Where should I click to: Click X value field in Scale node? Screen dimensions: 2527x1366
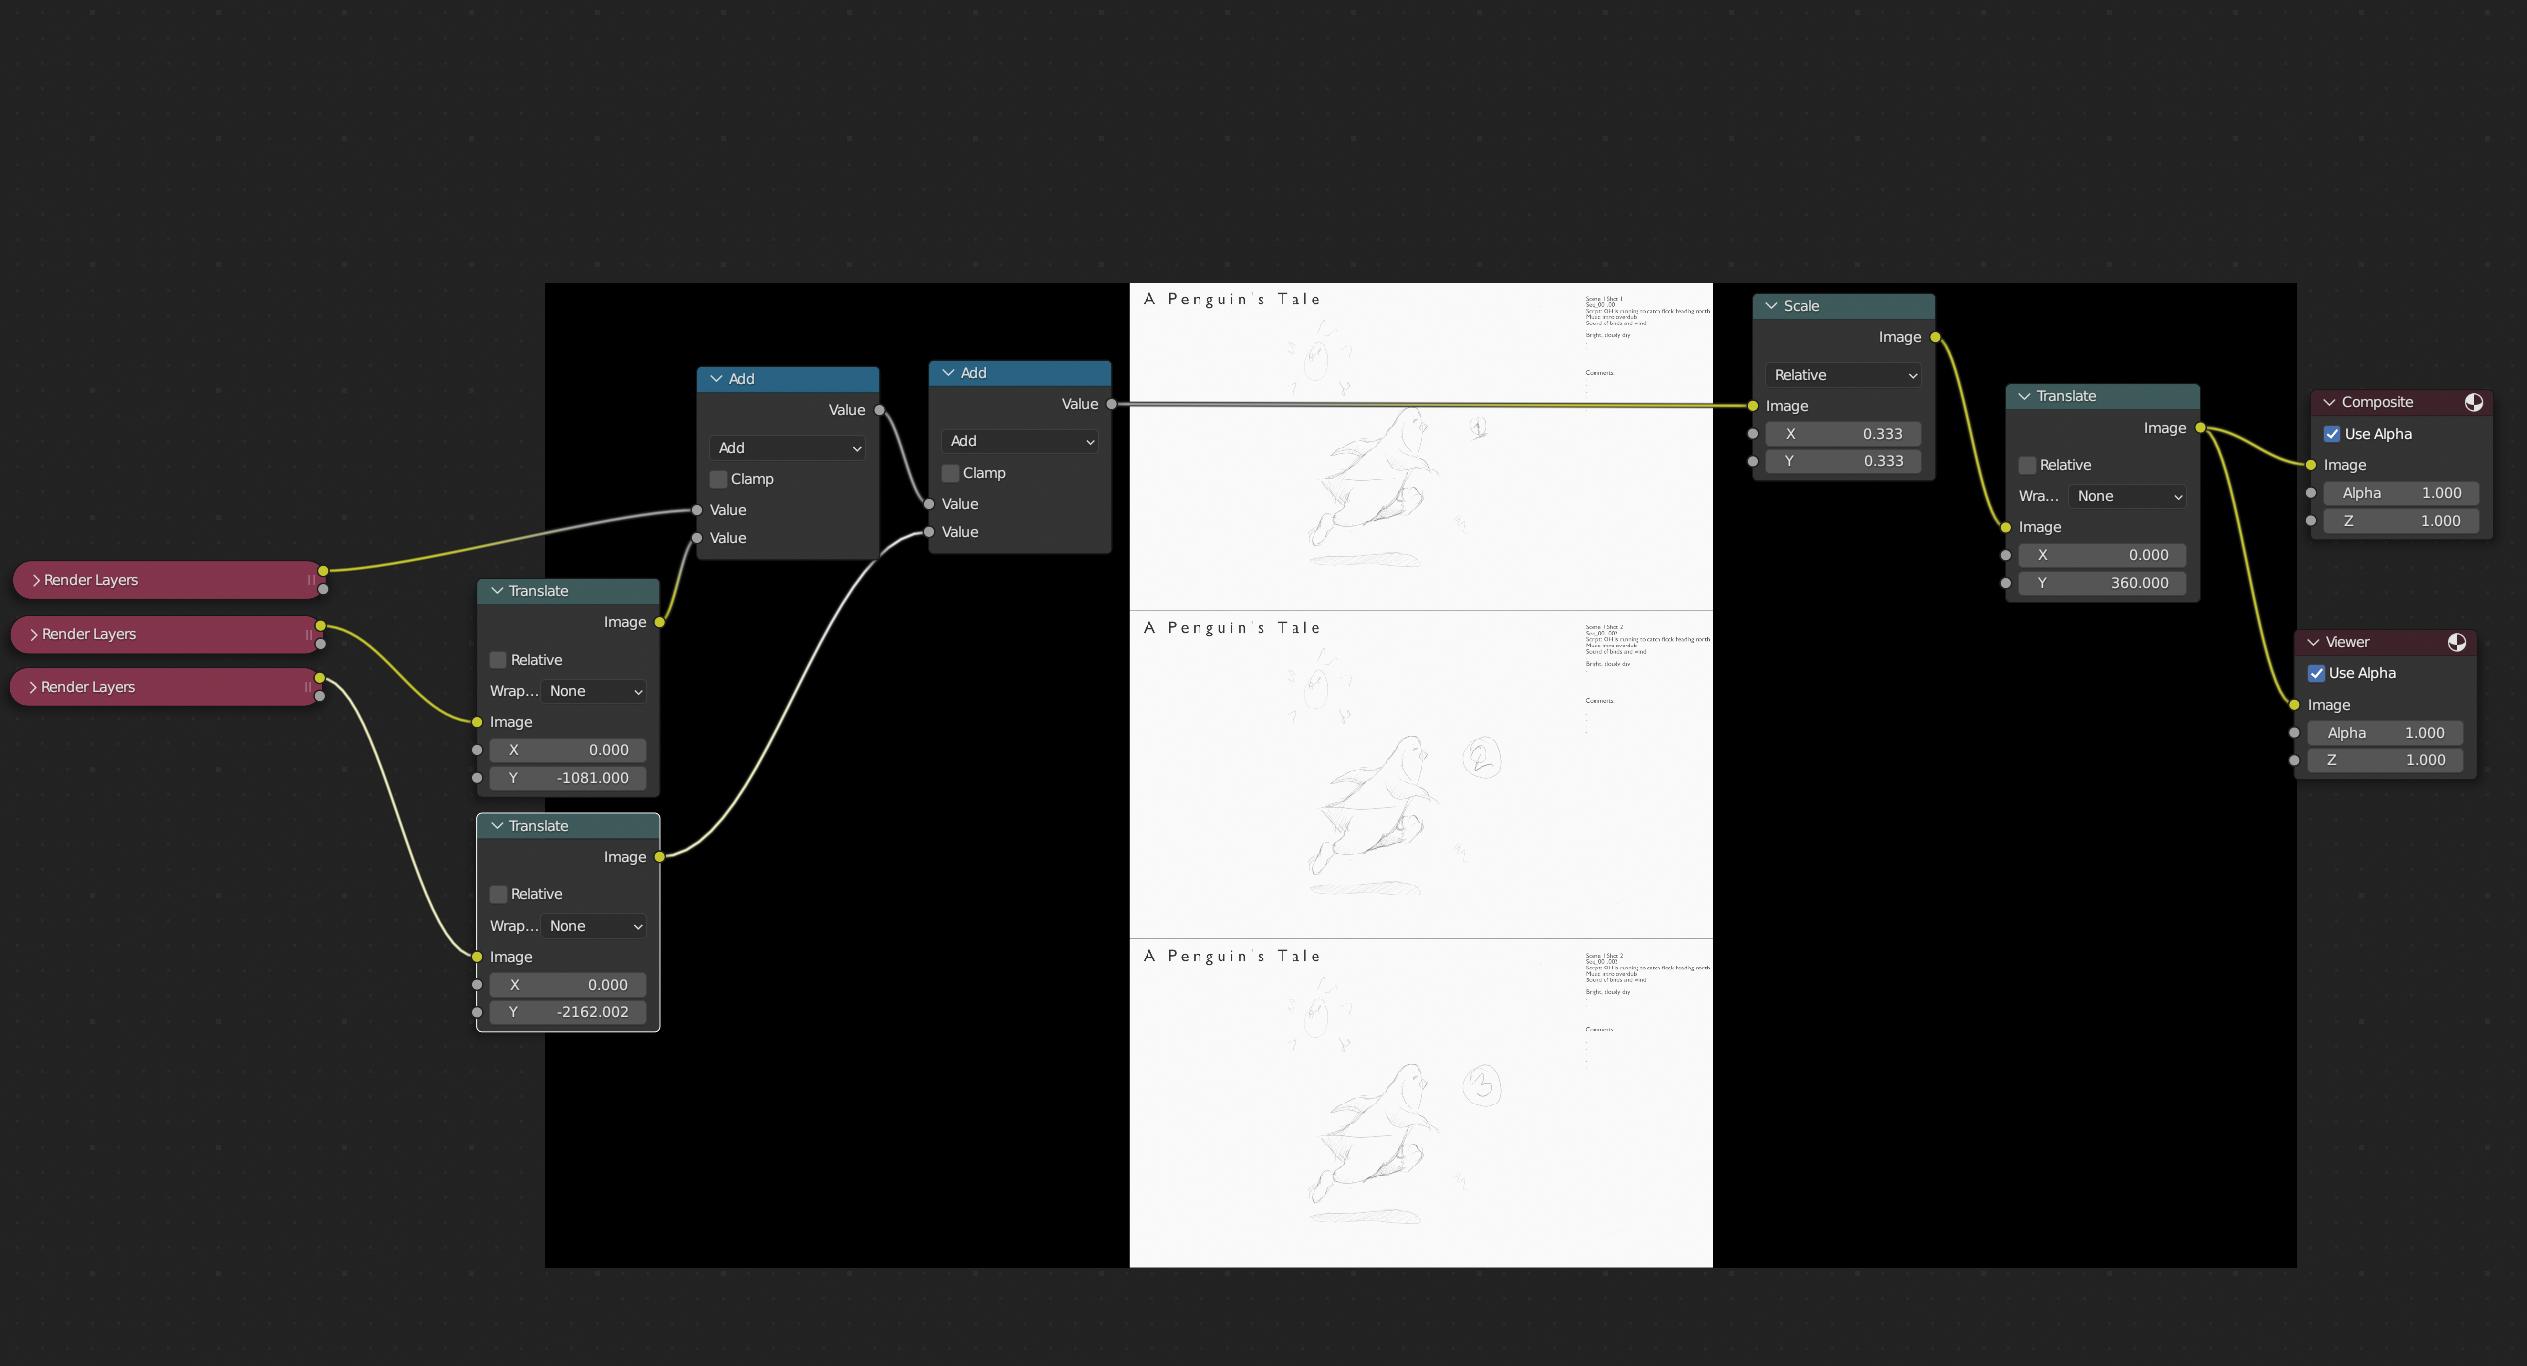click(x=1848, y=434)
